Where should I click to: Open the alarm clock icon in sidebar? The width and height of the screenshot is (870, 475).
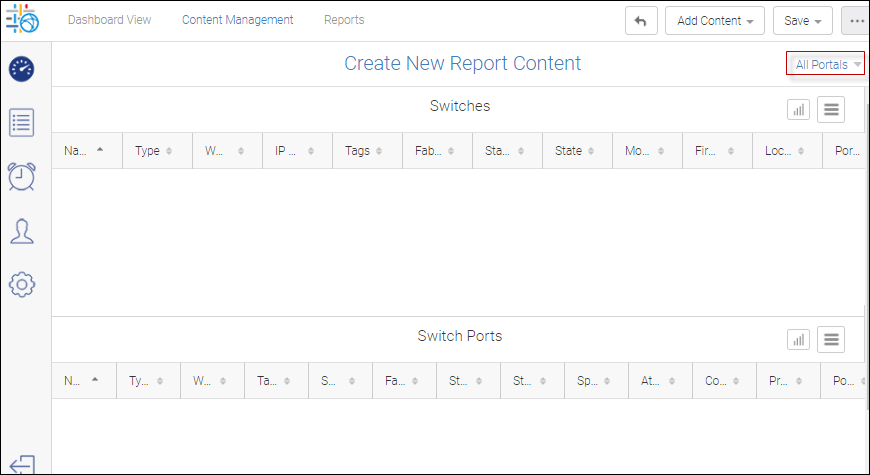(x=22, y=176)
